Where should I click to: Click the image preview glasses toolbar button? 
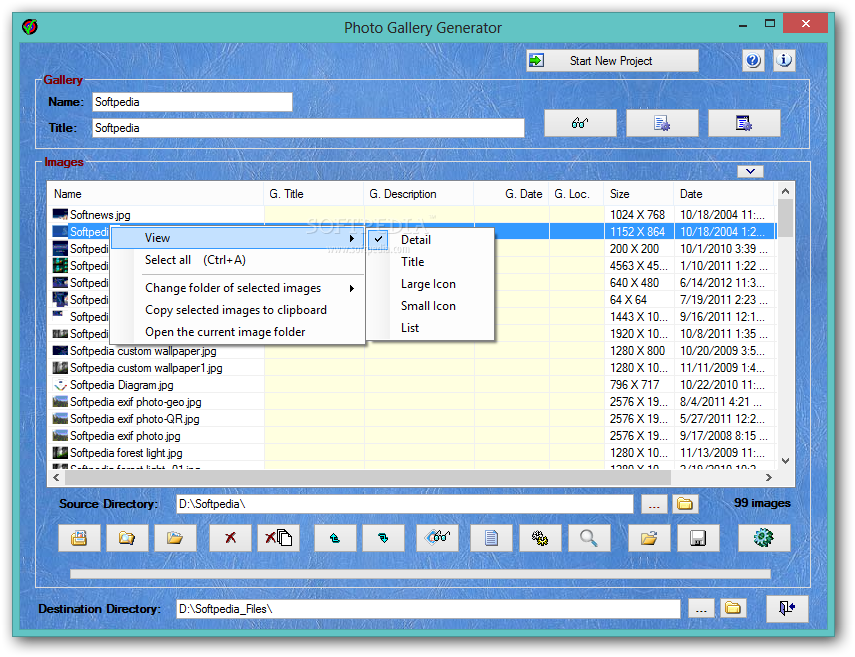[x=437, y=538]
